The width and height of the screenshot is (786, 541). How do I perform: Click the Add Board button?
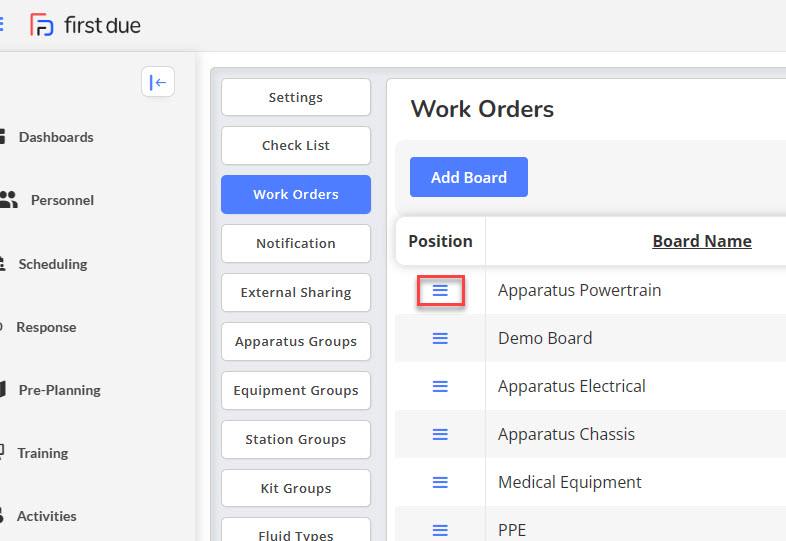click(x=469, y=177)
